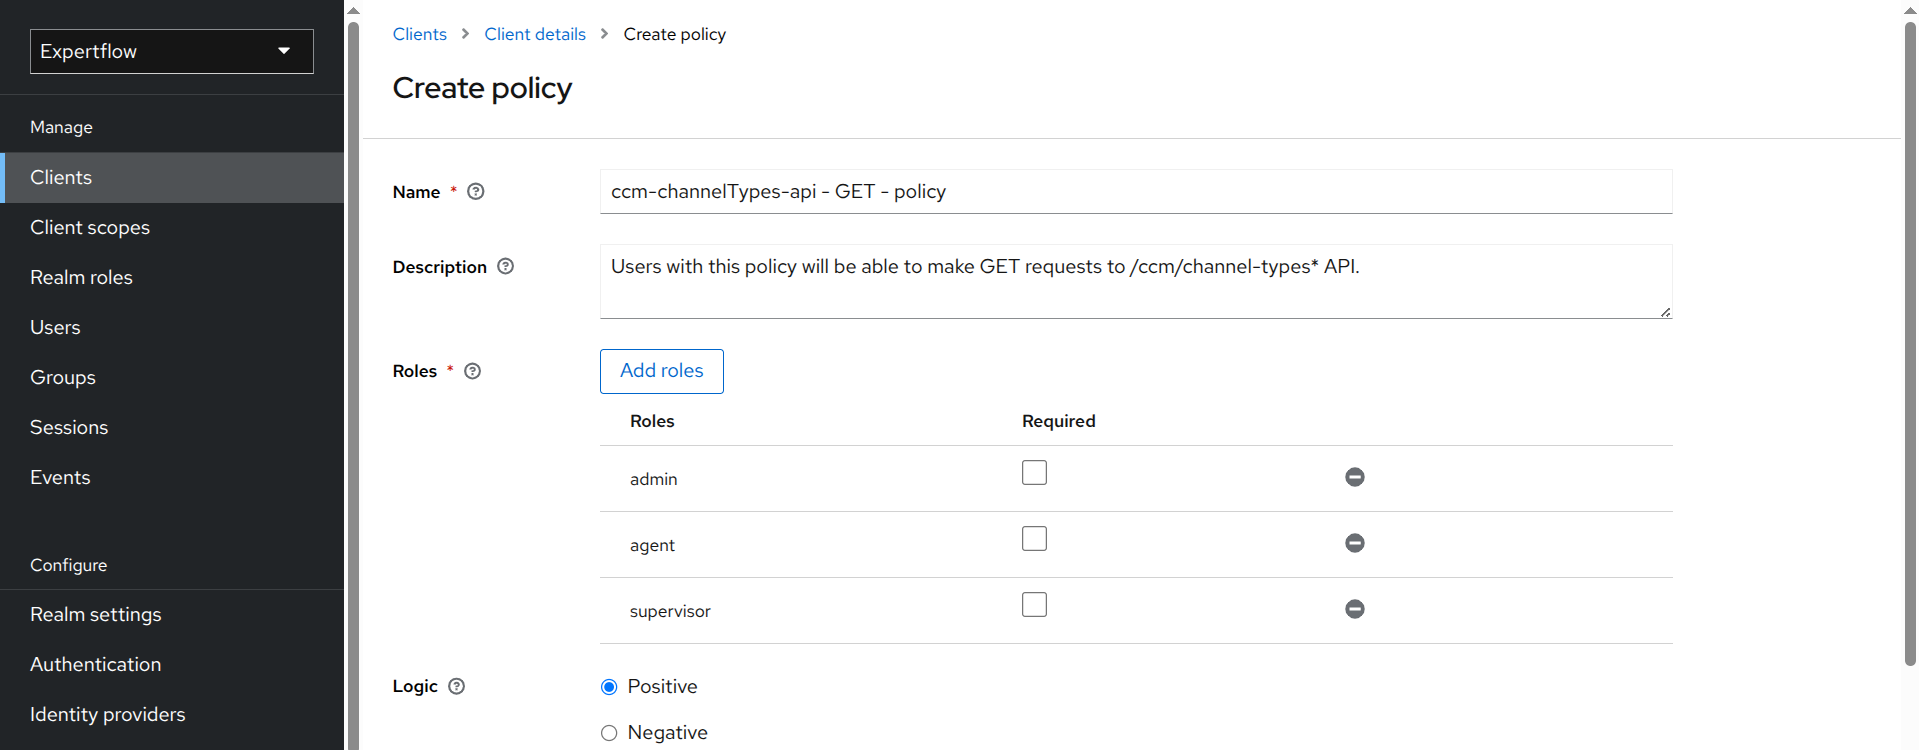Mark the supervisor role as required

click(1034, 605)
